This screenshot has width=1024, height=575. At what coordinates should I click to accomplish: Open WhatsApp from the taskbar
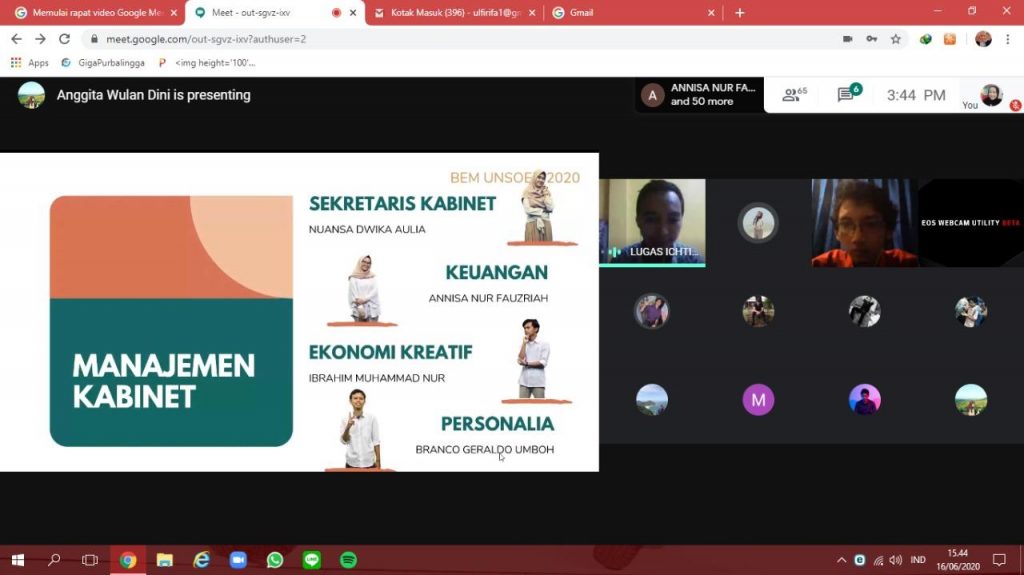(274, 560)
